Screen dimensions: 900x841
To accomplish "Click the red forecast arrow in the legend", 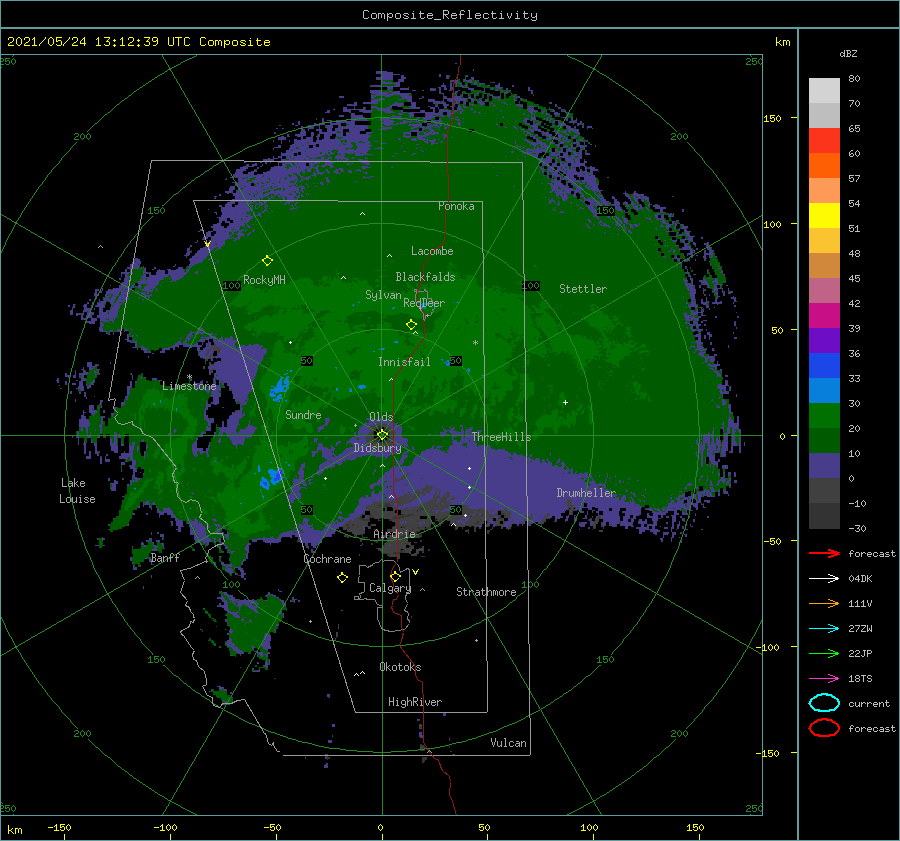I will pyautogui.click(x=824, y=553).
